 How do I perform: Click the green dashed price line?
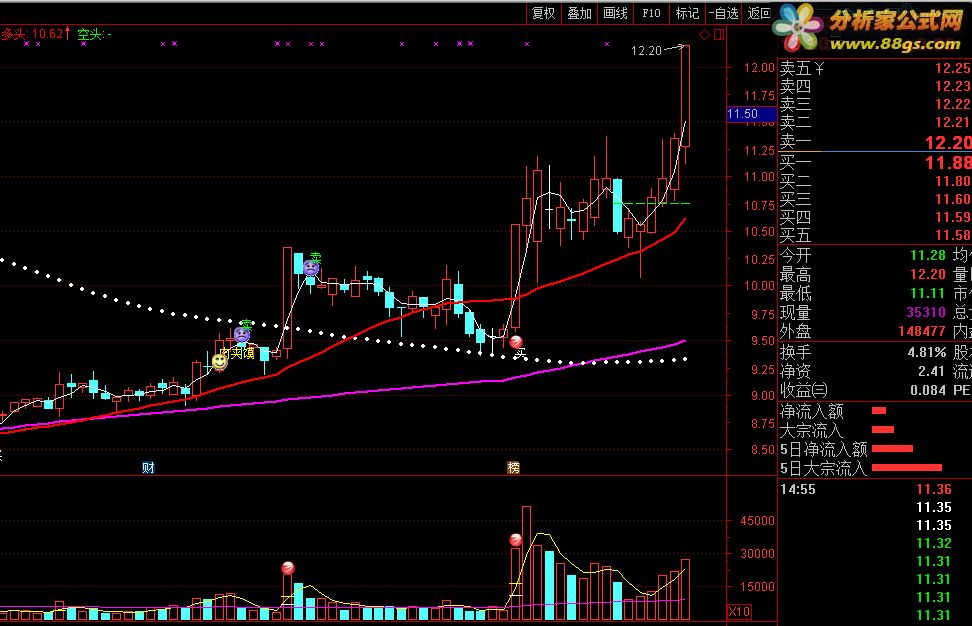point(651,203)
